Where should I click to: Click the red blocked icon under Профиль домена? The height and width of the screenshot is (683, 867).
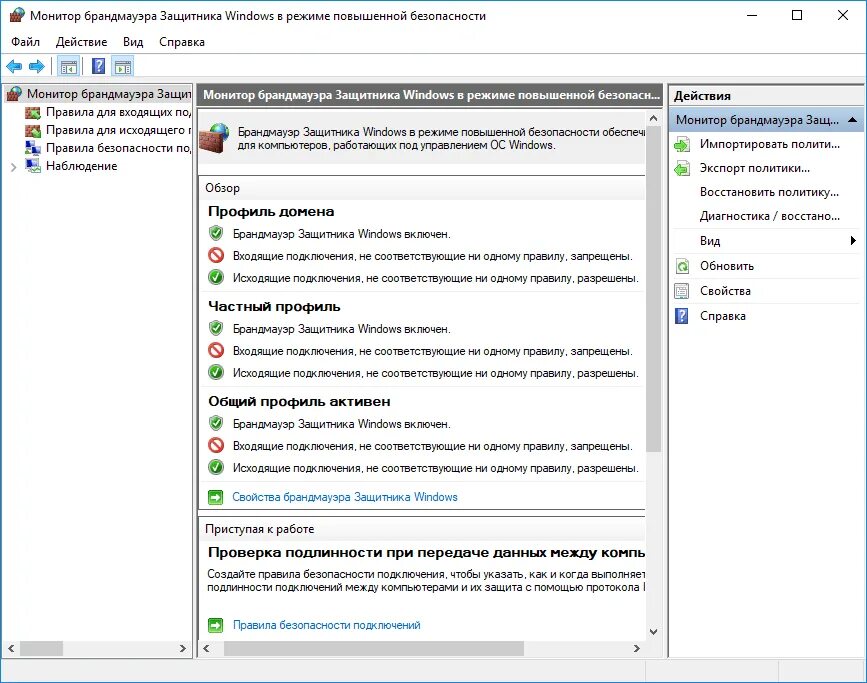216,255
